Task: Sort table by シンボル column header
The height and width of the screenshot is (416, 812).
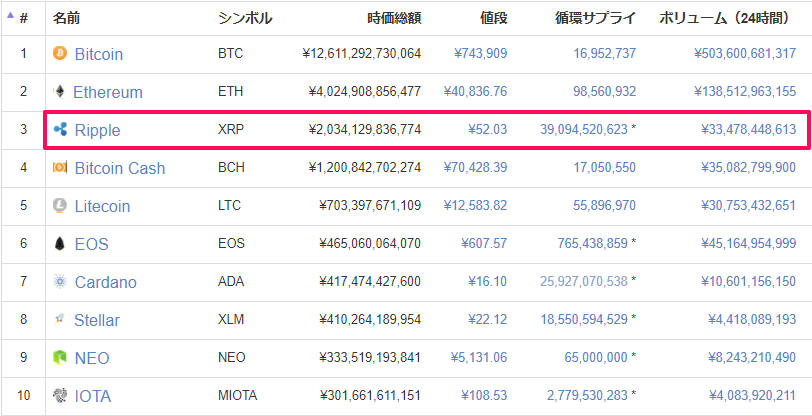Action: (x=245, y=18)
